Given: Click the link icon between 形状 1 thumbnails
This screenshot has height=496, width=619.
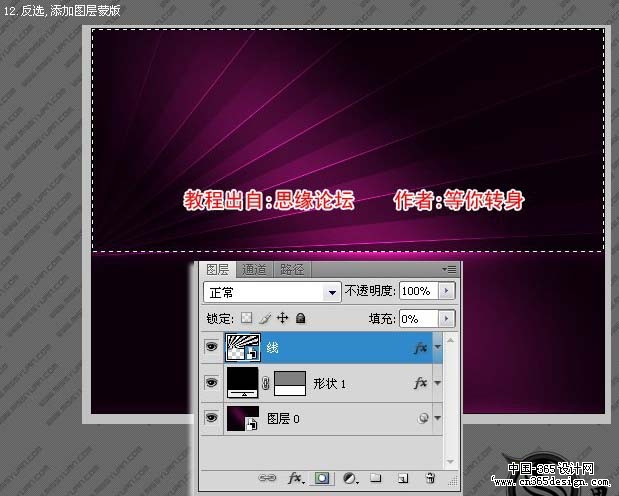Looking at the screenshot, I should click(x=266, y=383).
